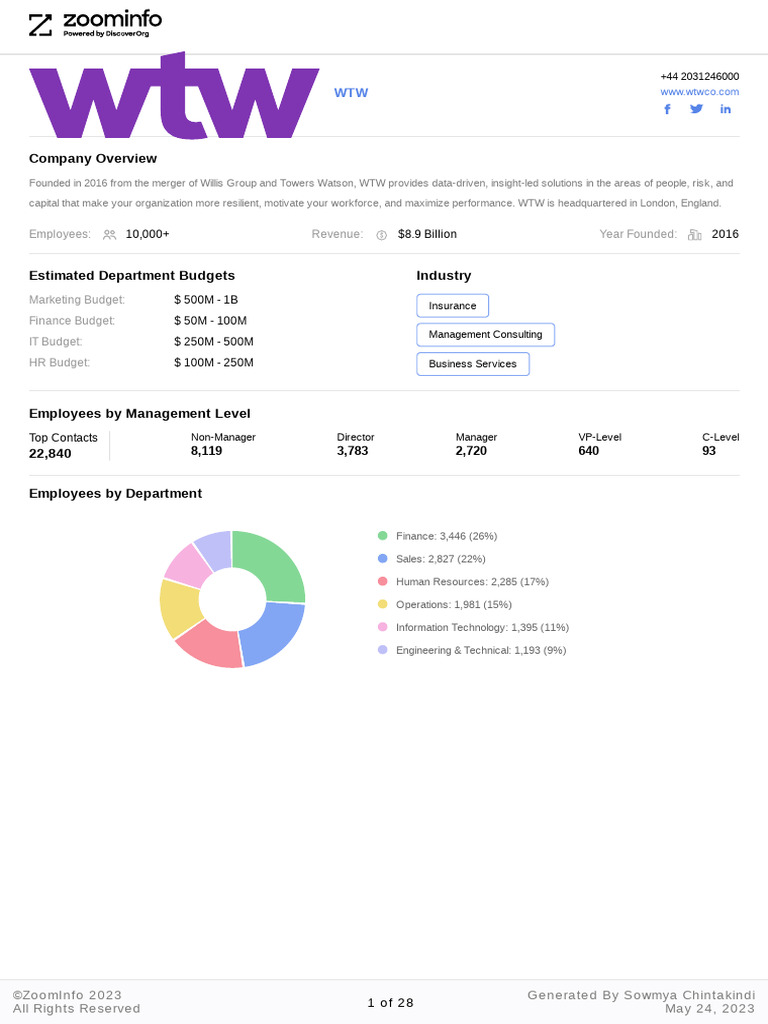Click the VP-Level count 640
Viewport: 768px width, 1024px height.
point(588,451)
